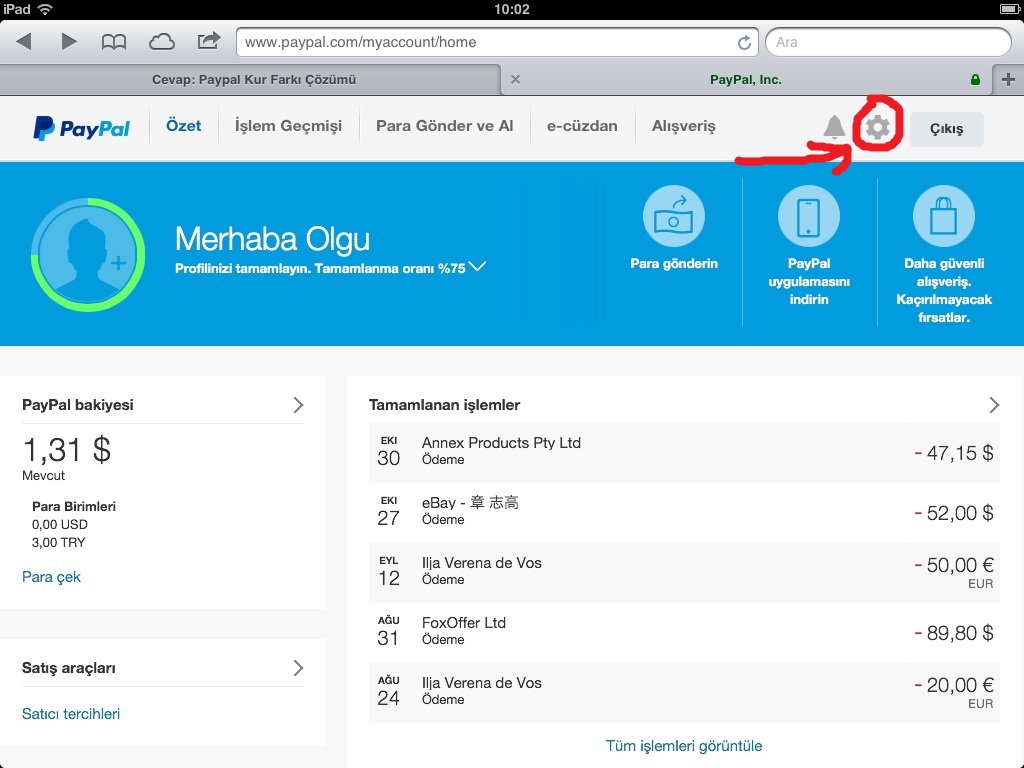Image resolution: width=1024 pixels, height=768 pixels.
Task: Expand the Tamamlanan işlemler arrow
Action: [x=993, y=405]
